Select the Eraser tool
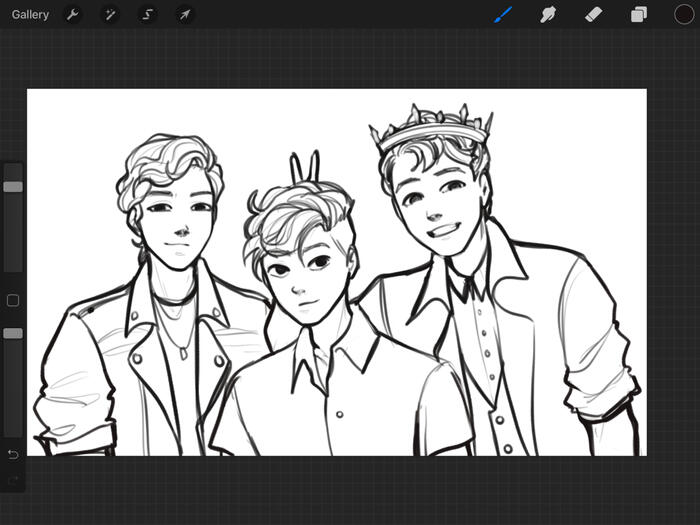The height and width of the screenshot is (525, 700). (593, 15)
